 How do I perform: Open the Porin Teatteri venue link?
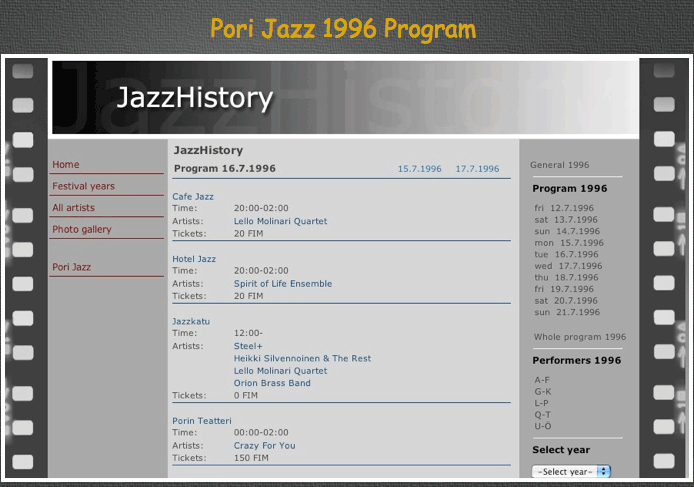[202, 421]
